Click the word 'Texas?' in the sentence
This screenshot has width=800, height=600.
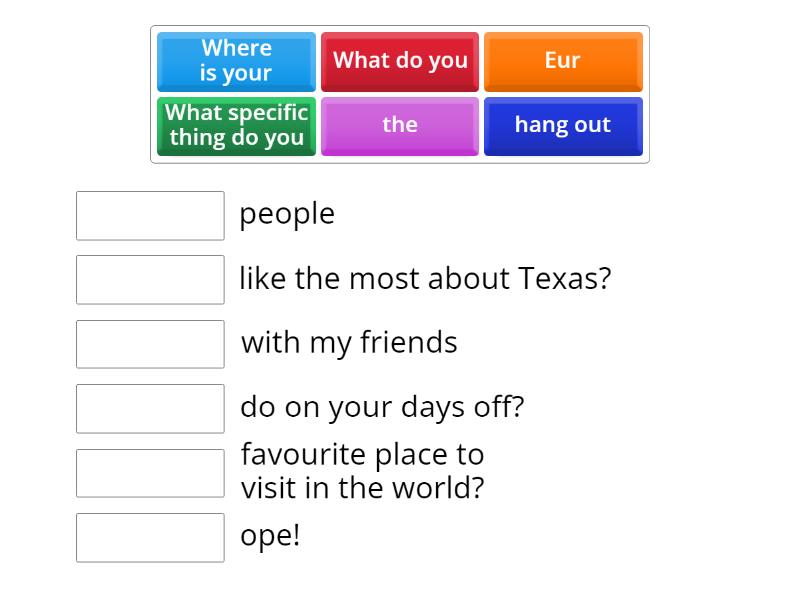pos(565,279)
